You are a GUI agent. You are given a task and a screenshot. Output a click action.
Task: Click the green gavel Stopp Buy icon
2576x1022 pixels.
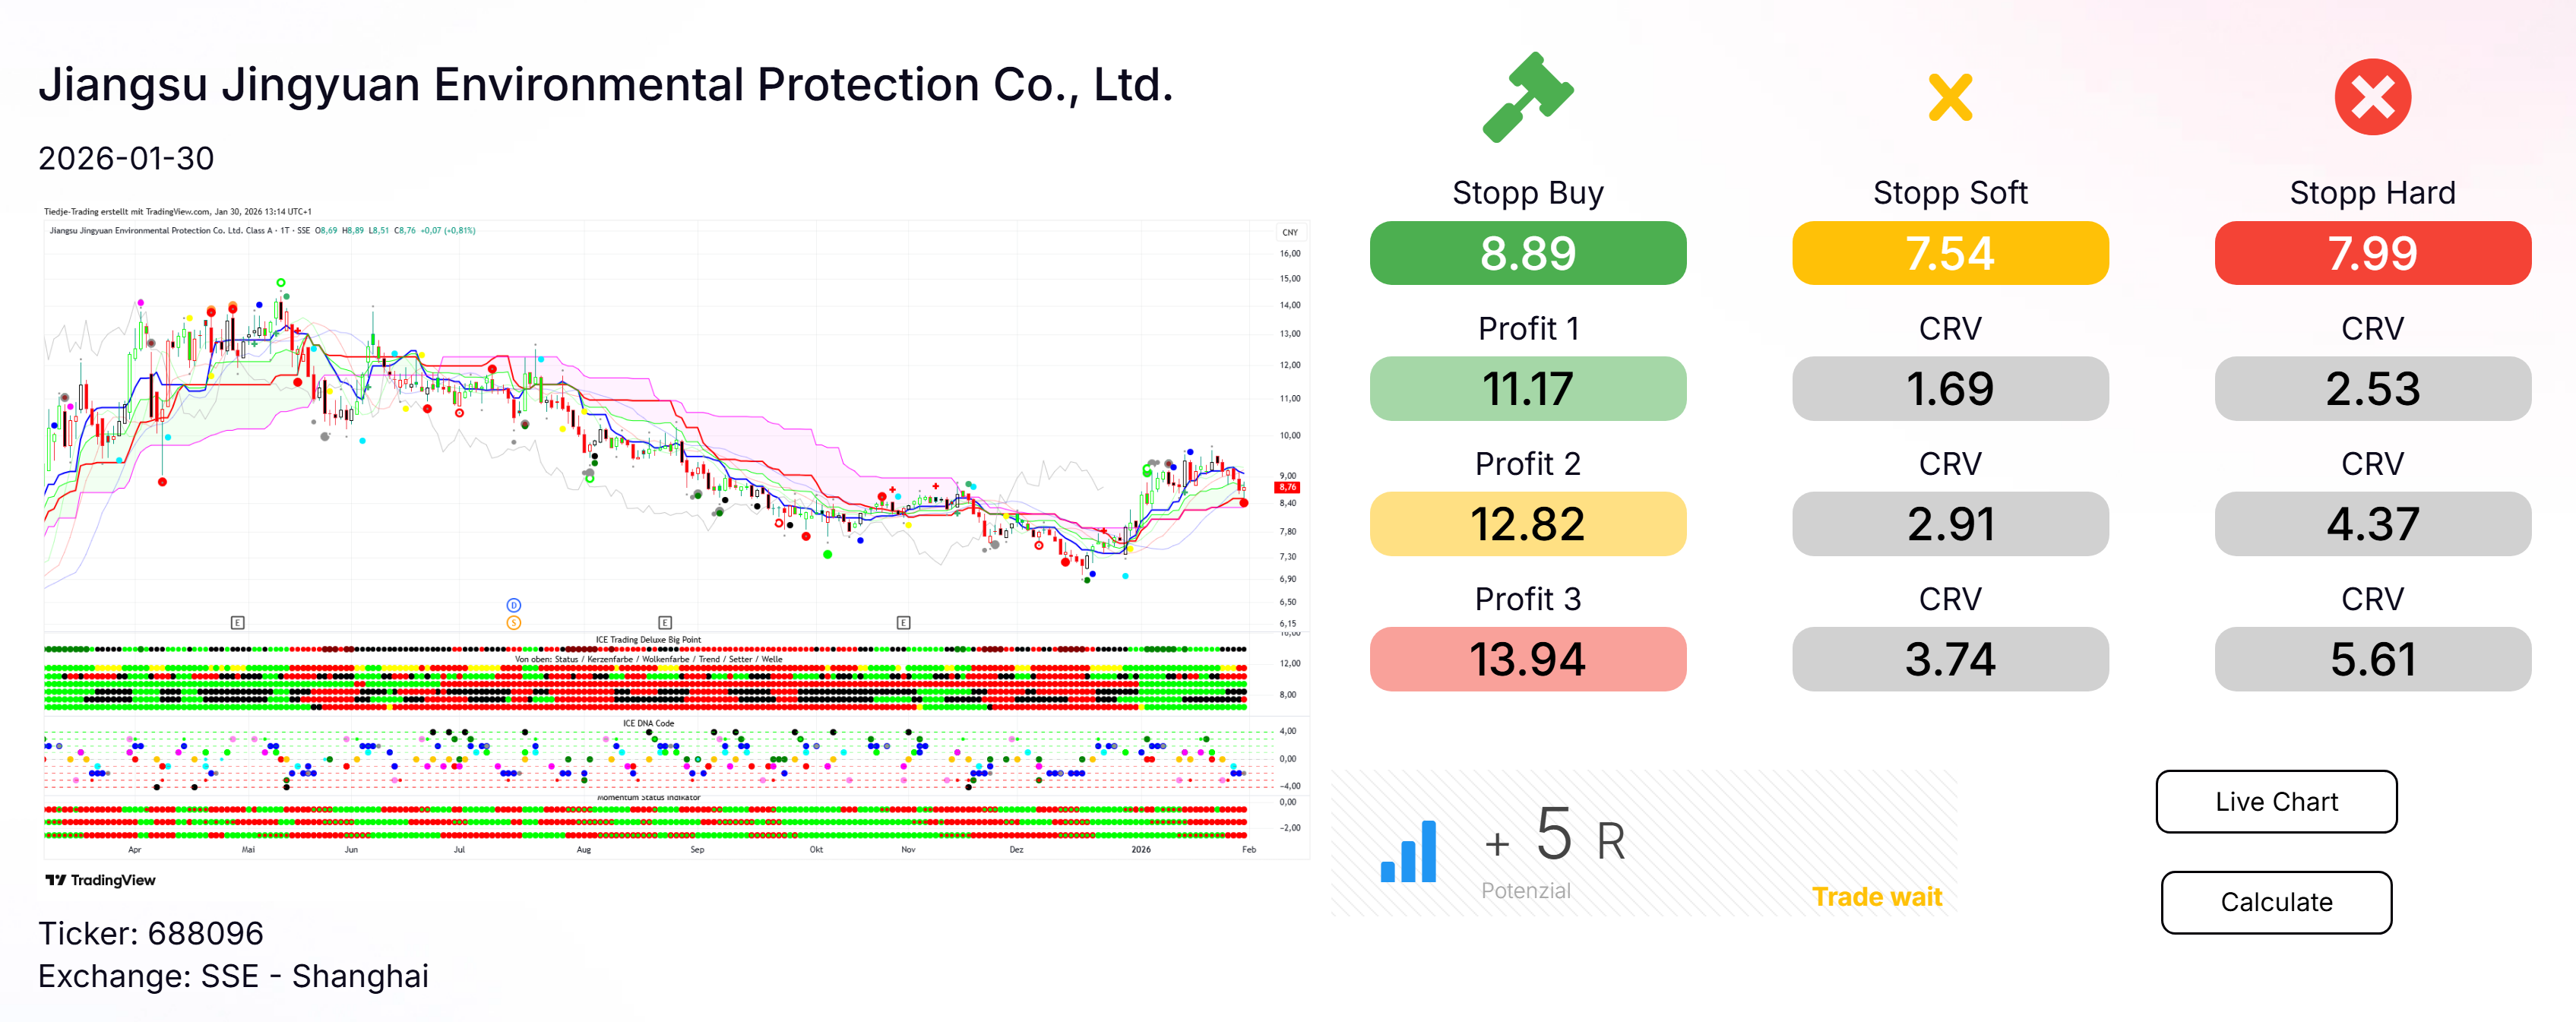[1527, 97]
